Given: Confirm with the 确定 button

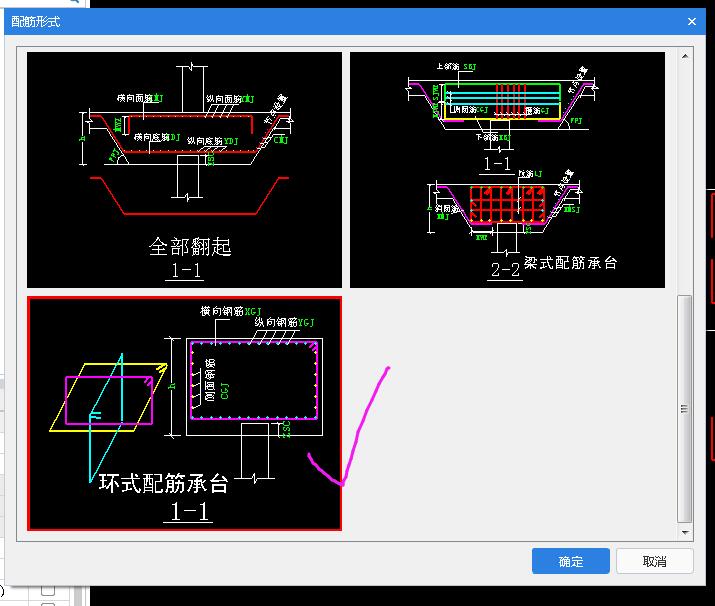Looking at the screenshot, I should (570, 561).
